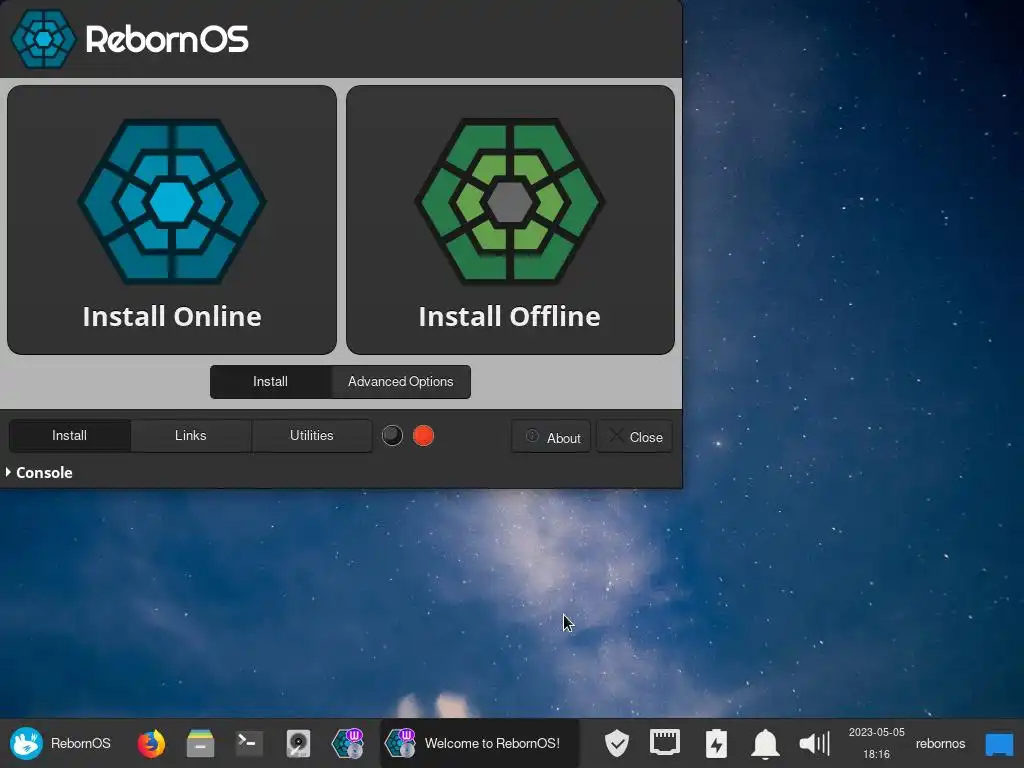
Task: Open the calendar from the 2023-05-05 clock
Action: [x=876, y=743]
